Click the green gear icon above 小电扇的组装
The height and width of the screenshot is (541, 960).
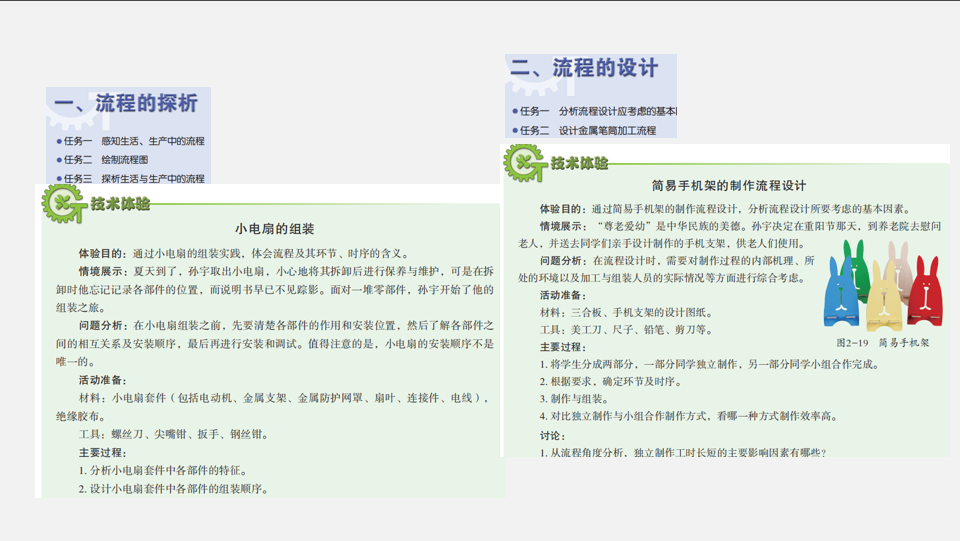click(63, 203)
